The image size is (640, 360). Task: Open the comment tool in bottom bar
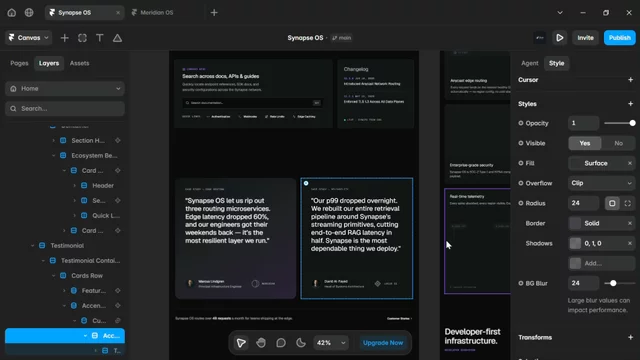click(x=281, y=343)
